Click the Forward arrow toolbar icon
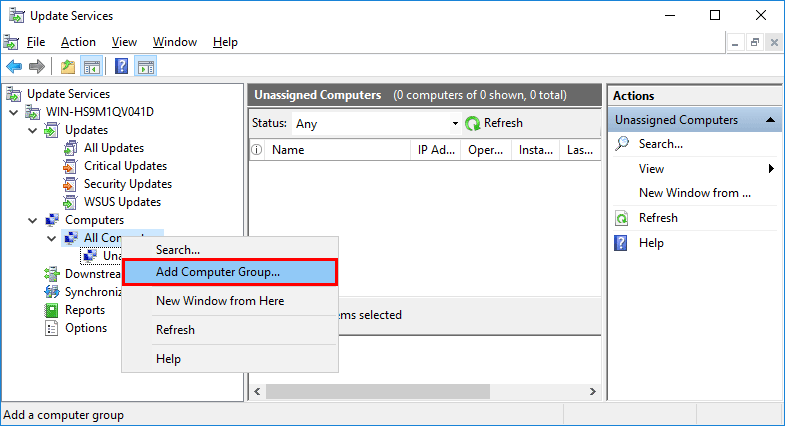Screen dimensions: 785x426 point(37,66)
